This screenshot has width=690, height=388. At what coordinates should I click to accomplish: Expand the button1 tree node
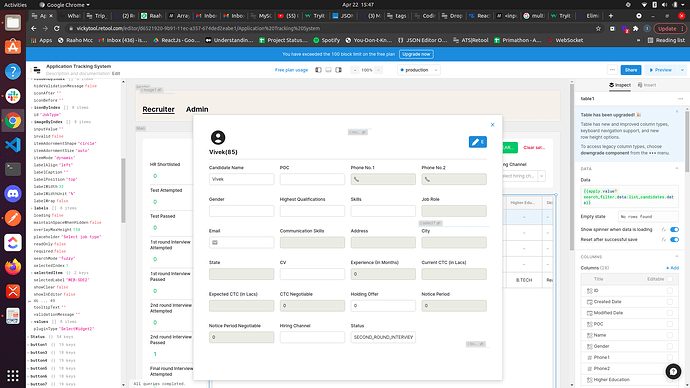pyautogui.click(x=29, y=345)
